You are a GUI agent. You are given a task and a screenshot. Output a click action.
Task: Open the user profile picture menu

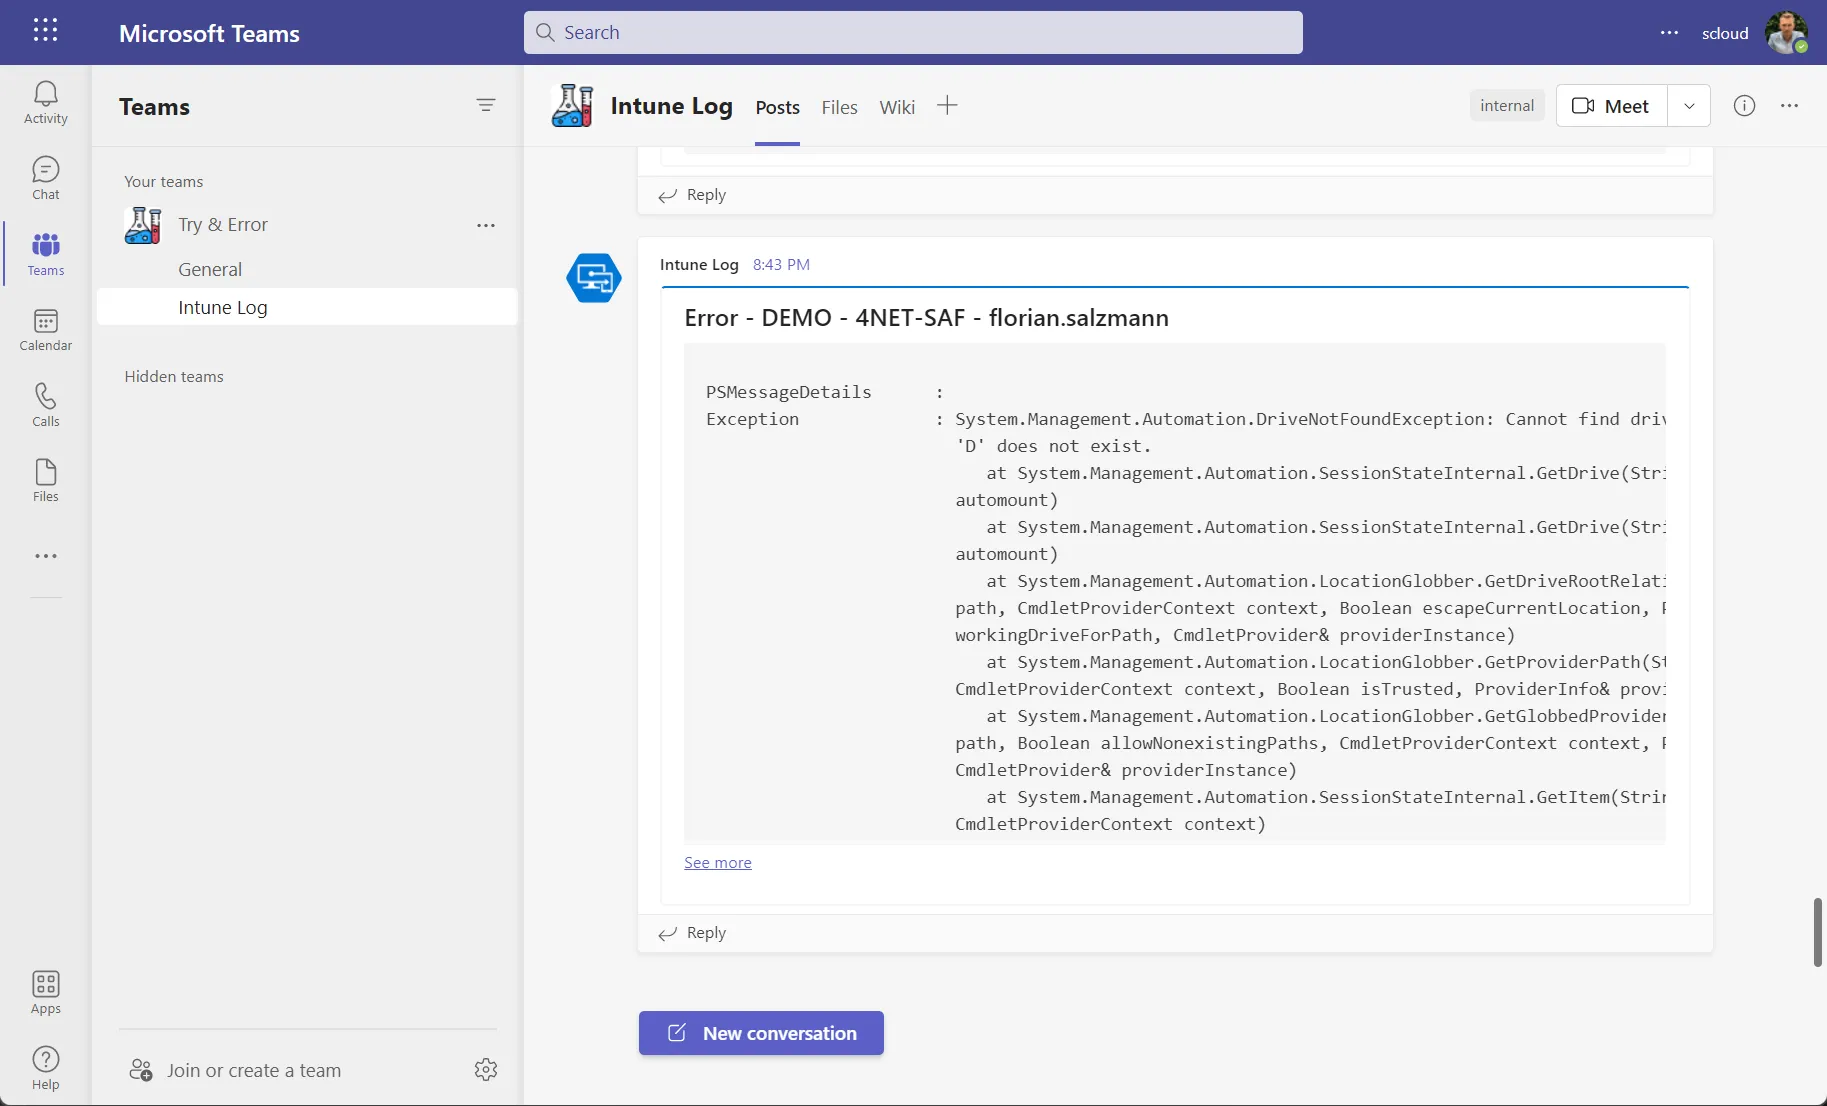coord(1786,33)
